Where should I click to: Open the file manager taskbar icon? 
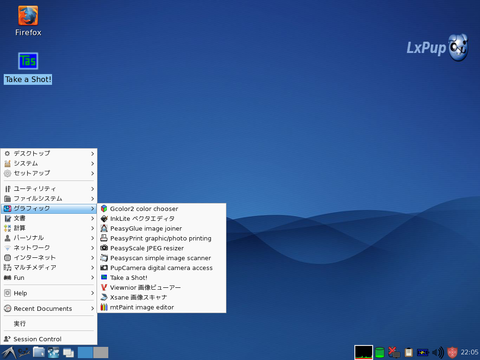pyautogui.click(x=39, y=352)
